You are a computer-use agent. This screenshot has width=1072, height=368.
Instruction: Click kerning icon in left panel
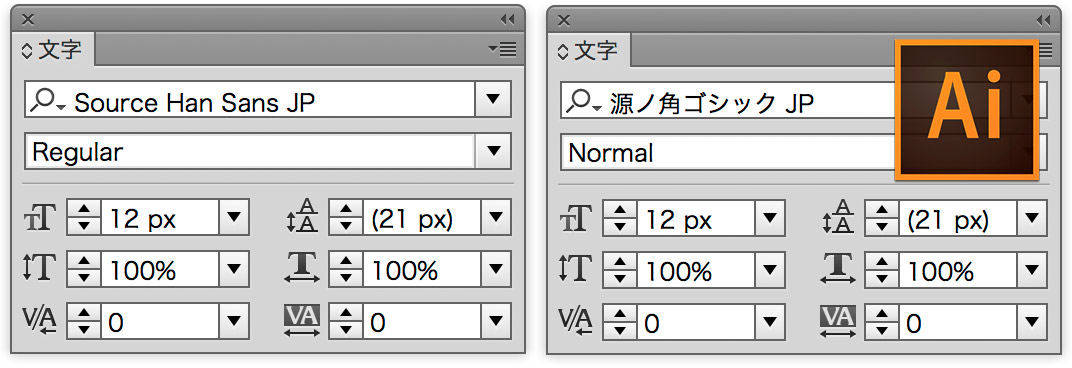tap(40, 320)
